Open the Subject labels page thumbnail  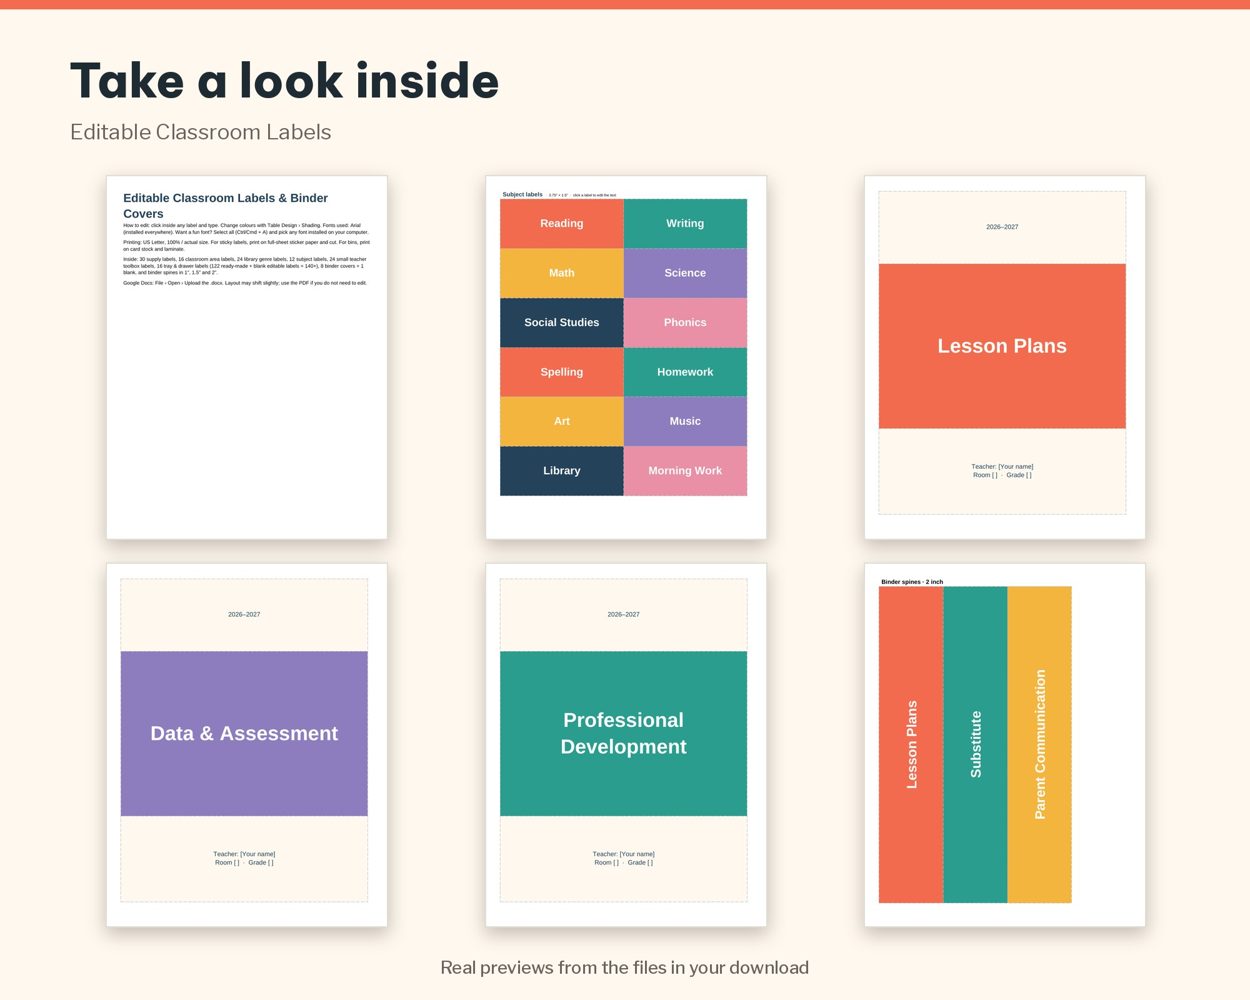click(x=626, y=357)
